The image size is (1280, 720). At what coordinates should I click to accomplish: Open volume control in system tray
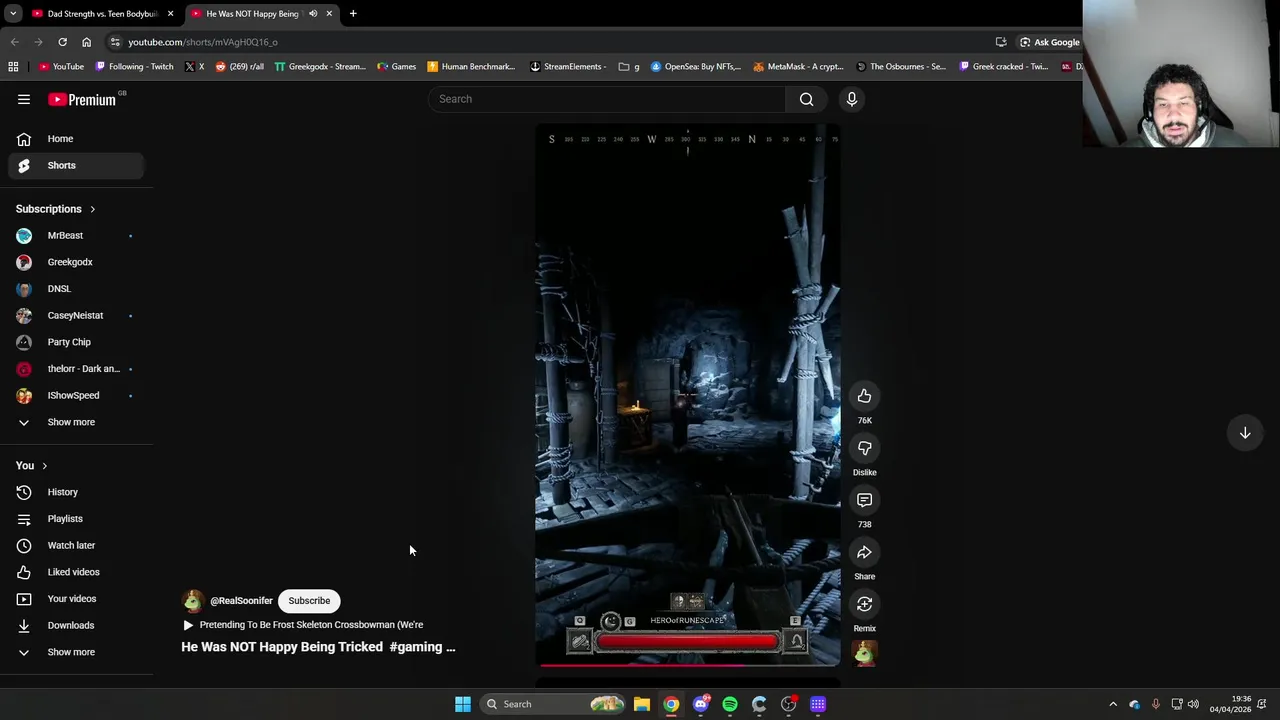1193,704
